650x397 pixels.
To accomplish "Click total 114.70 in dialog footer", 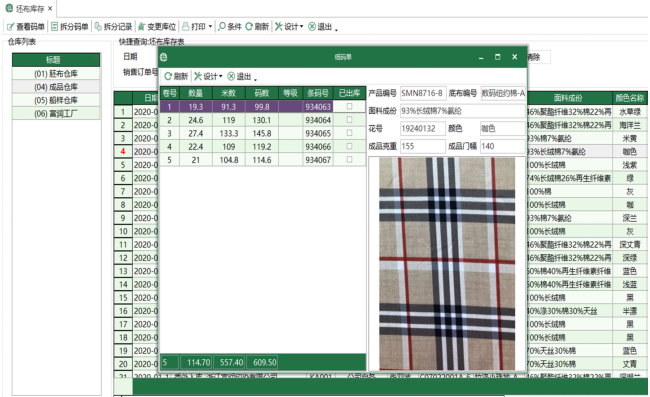I will (x=196, y=363).
